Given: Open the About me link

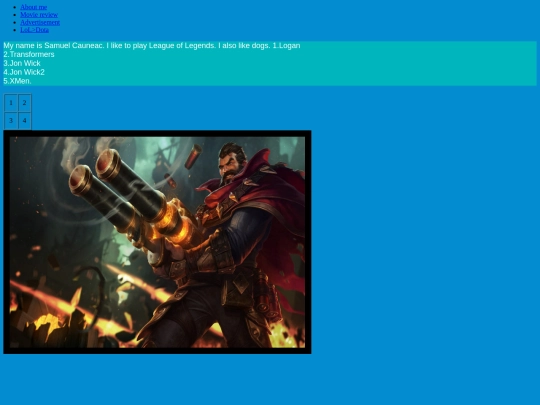Looking at the screenshot, I should [x=34, y=7].
